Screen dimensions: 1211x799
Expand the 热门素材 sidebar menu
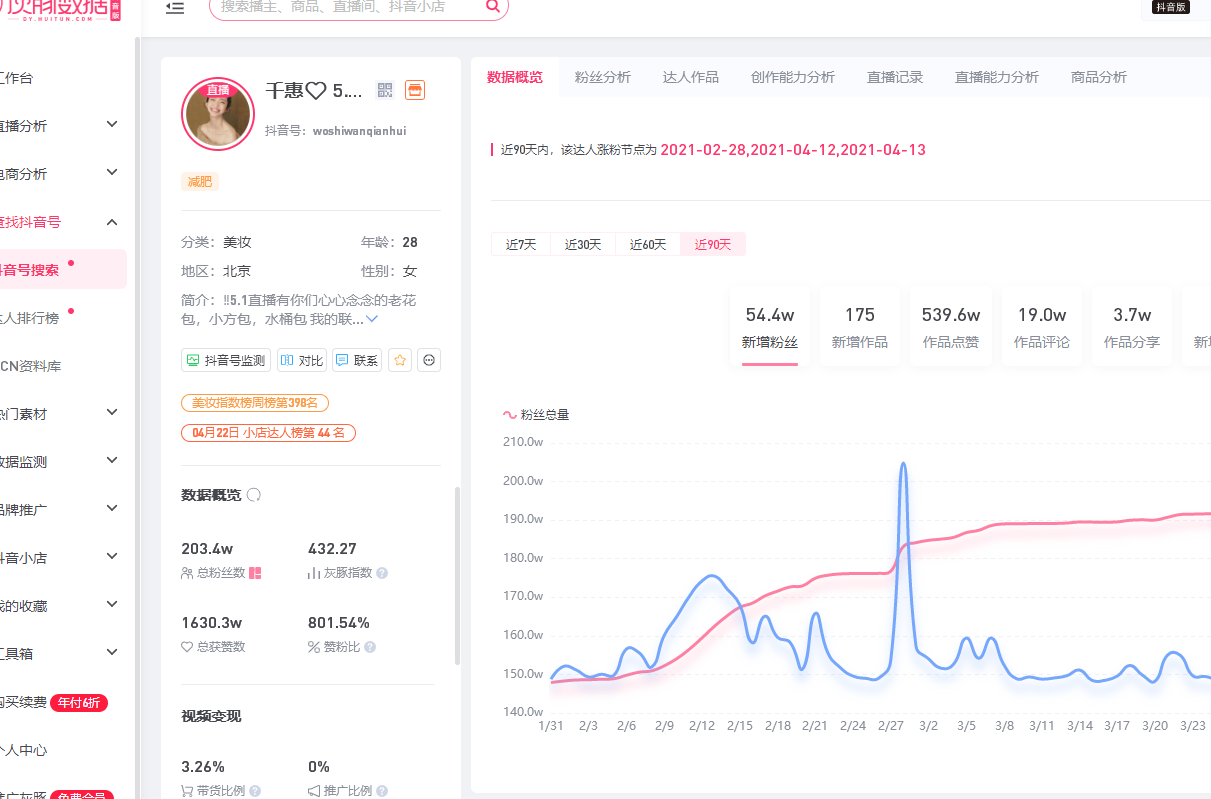pos(112,412)
